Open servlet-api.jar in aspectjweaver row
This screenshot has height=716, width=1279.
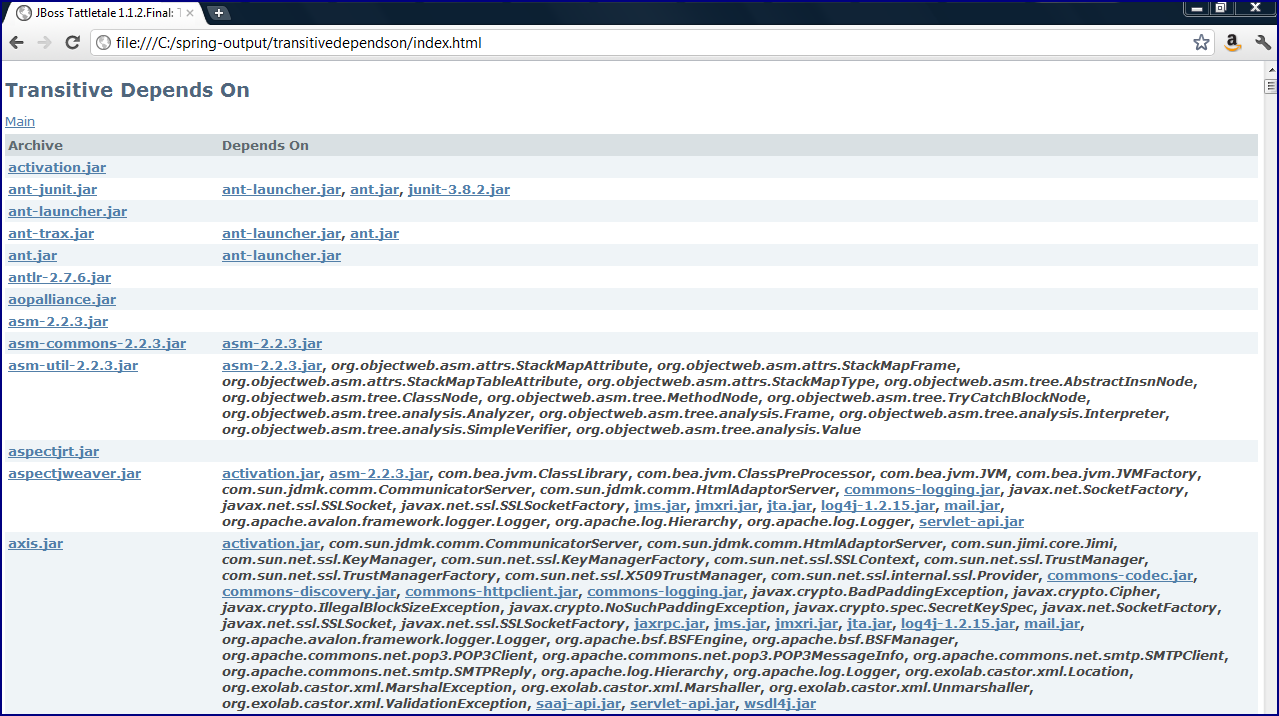(971, 521)
